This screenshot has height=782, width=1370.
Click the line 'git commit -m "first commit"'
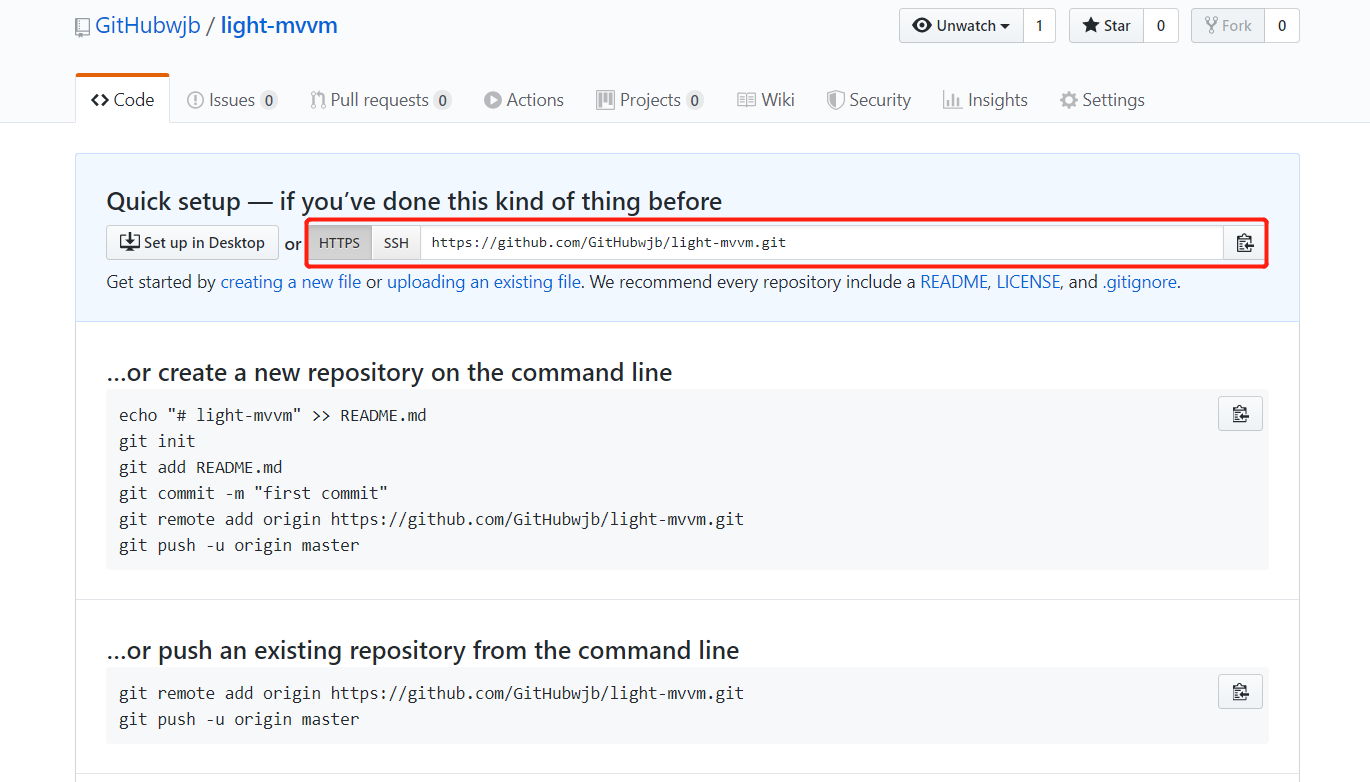(253, 493)
